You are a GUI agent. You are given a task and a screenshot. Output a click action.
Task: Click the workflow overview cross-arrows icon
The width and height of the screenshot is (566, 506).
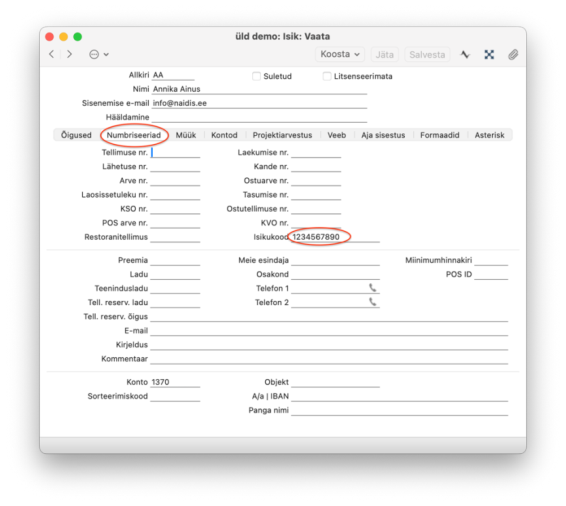[489, 54]
